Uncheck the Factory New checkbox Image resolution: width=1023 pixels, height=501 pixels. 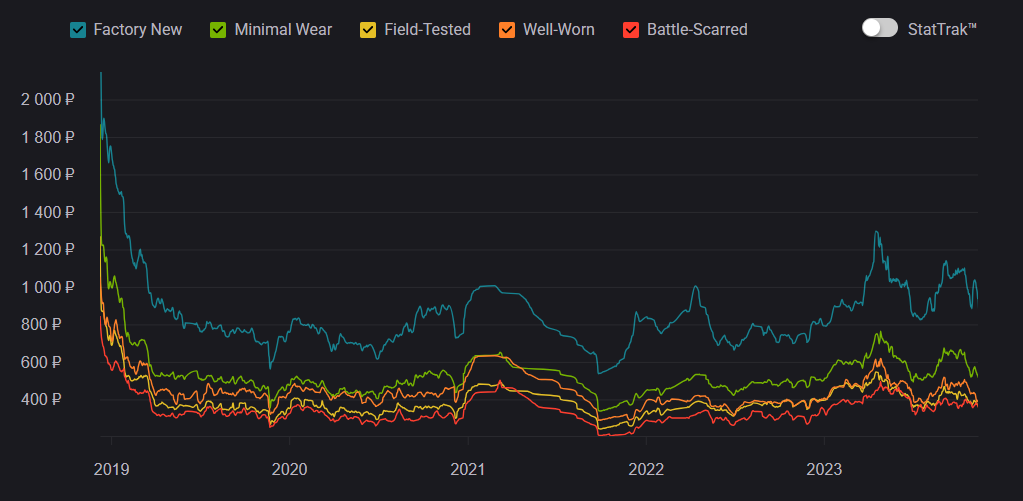coord(78,30)
